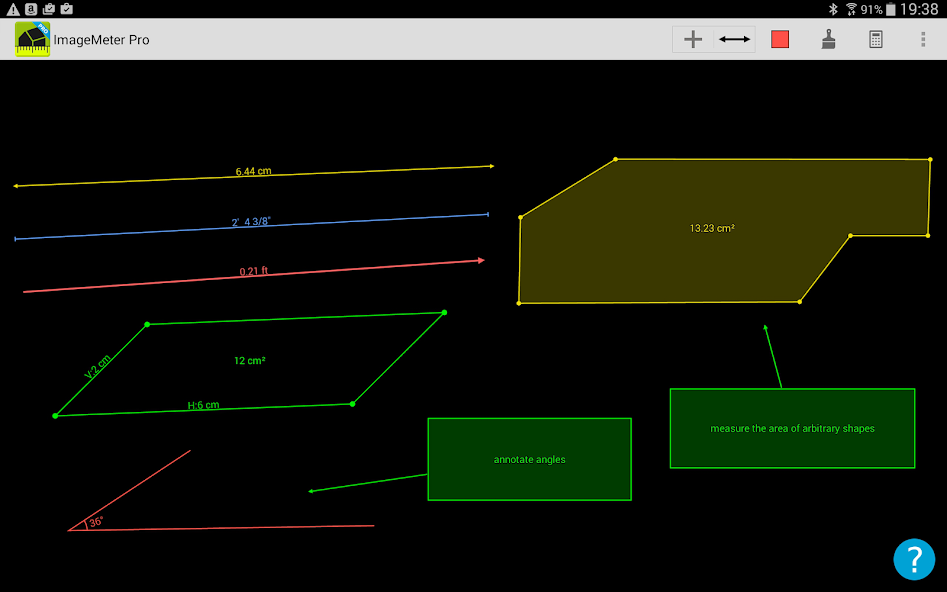The width and height of the screenshot is (947, 592).
Task: Select the paint brush style tool
Action: [828, 39]
